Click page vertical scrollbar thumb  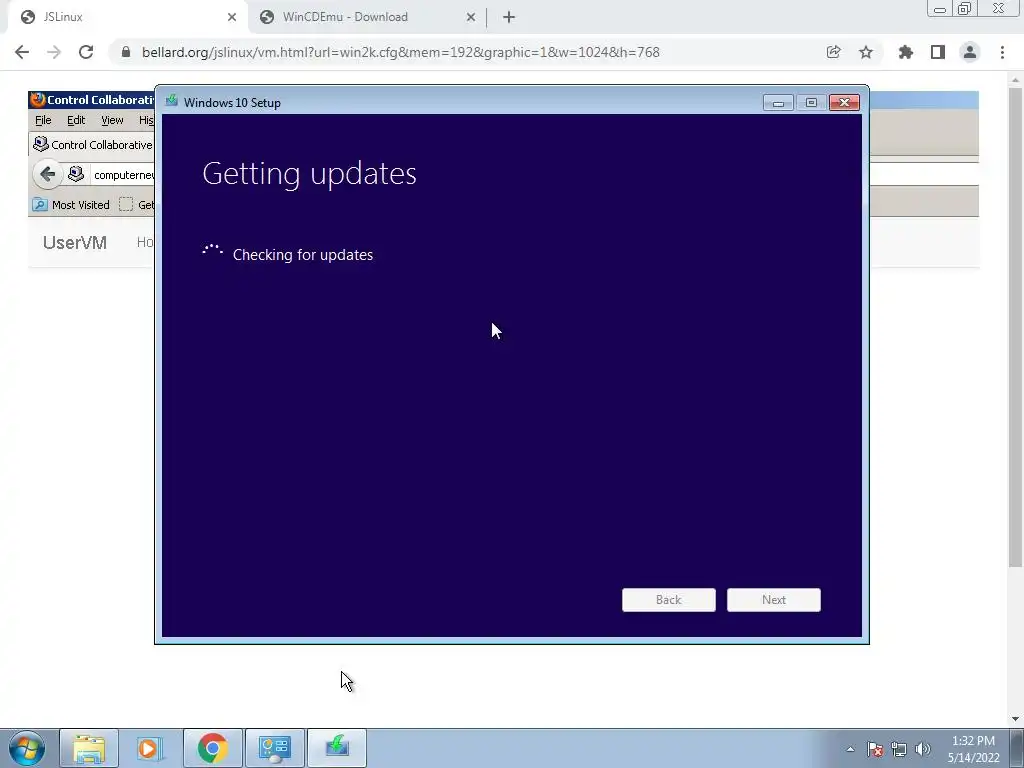point(1015,327)
